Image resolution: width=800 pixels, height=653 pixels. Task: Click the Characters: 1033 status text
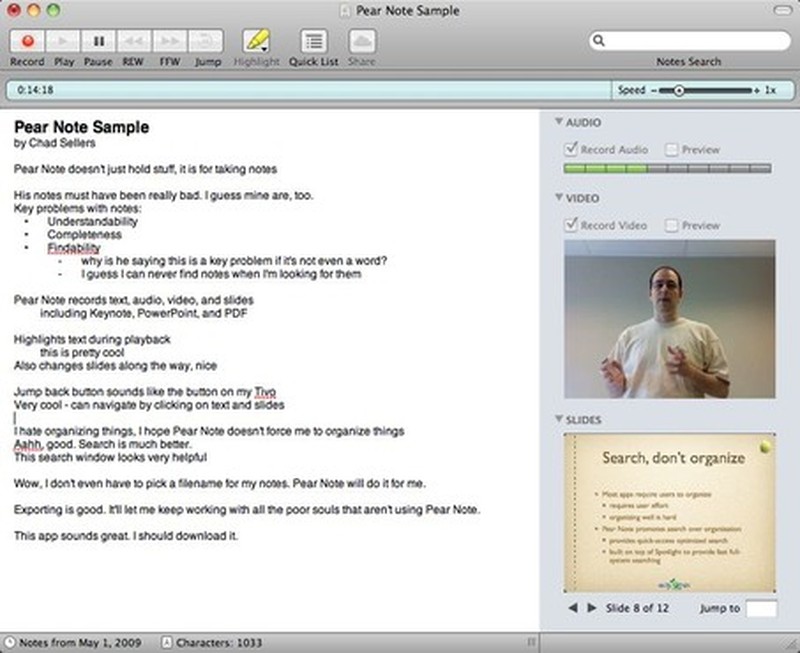pyautogui.click(x=219, y=643)
